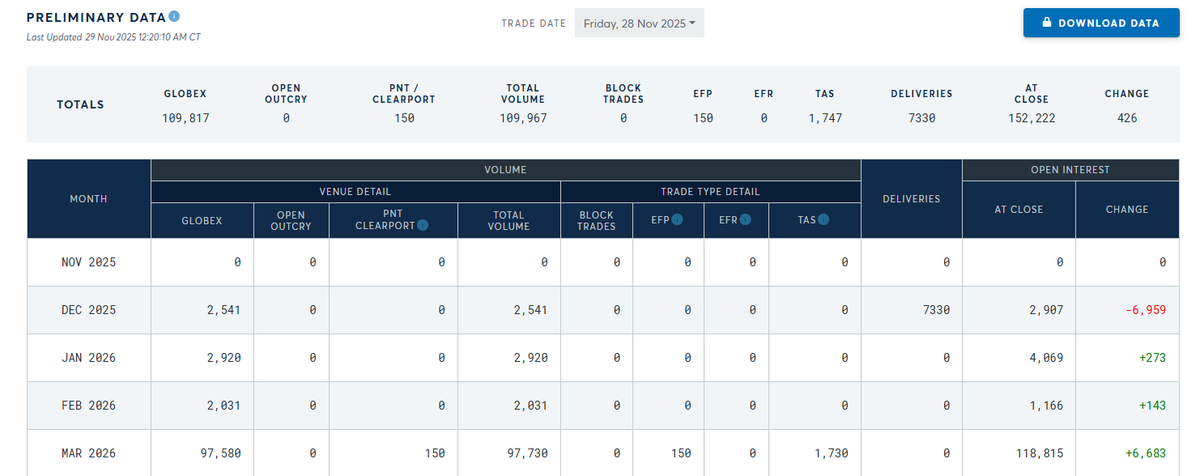Click the info icon next to EFP column header
The height and width of the screenshot is (476, 1200).
[x=678, y=220]
